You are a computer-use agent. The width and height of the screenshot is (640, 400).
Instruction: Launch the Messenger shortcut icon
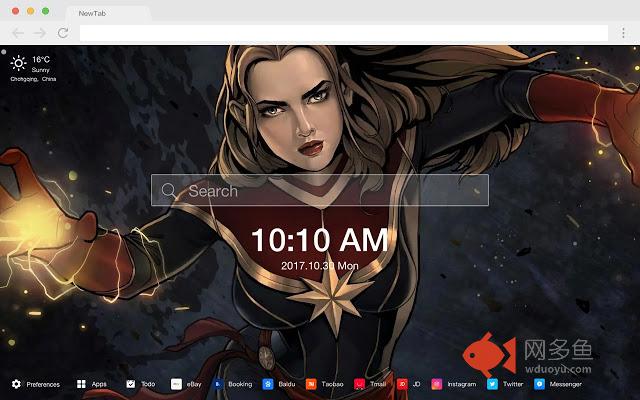(539, 384)
